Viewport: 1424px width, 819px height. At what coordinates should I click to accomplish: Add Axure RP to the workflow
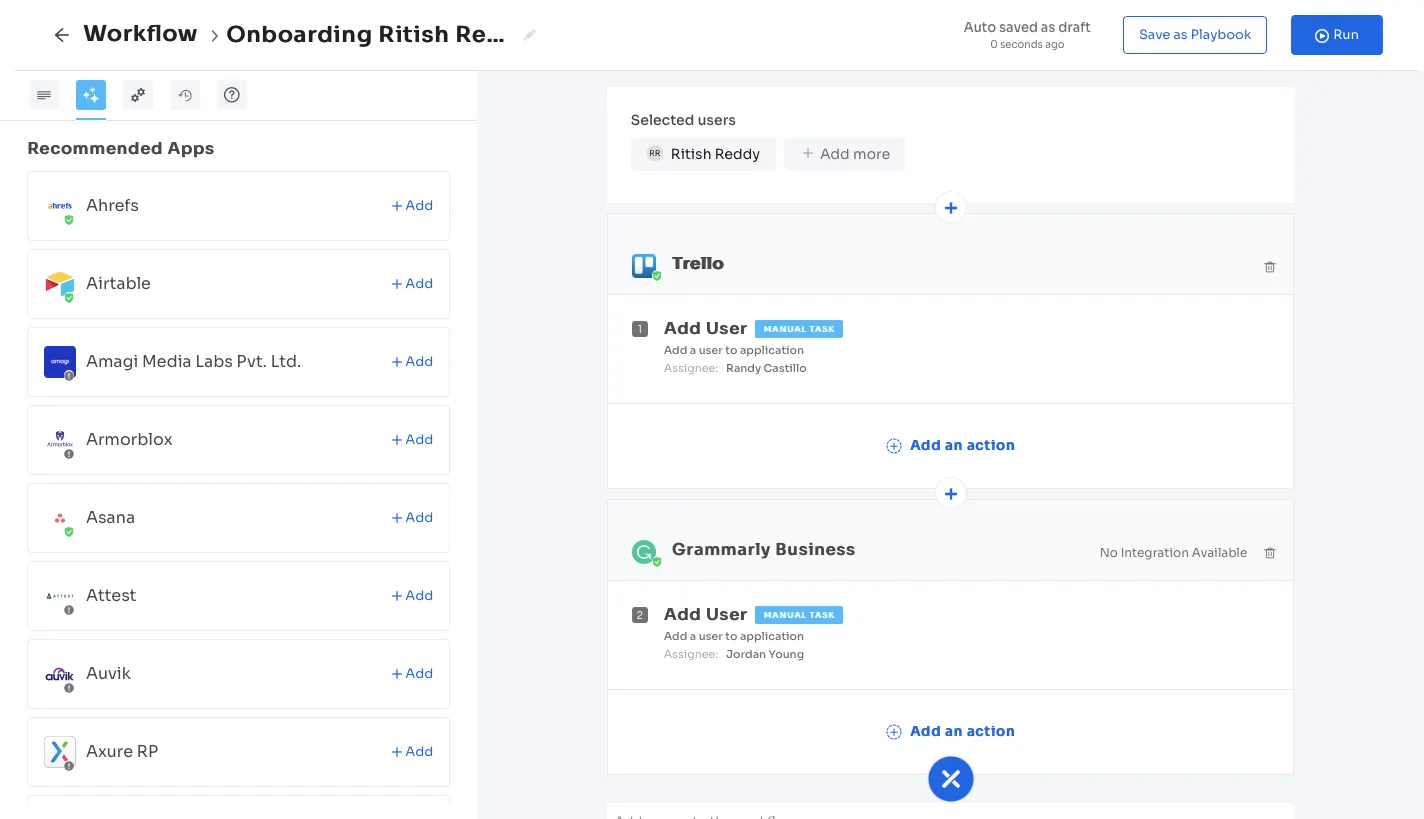tap(412, 751)
